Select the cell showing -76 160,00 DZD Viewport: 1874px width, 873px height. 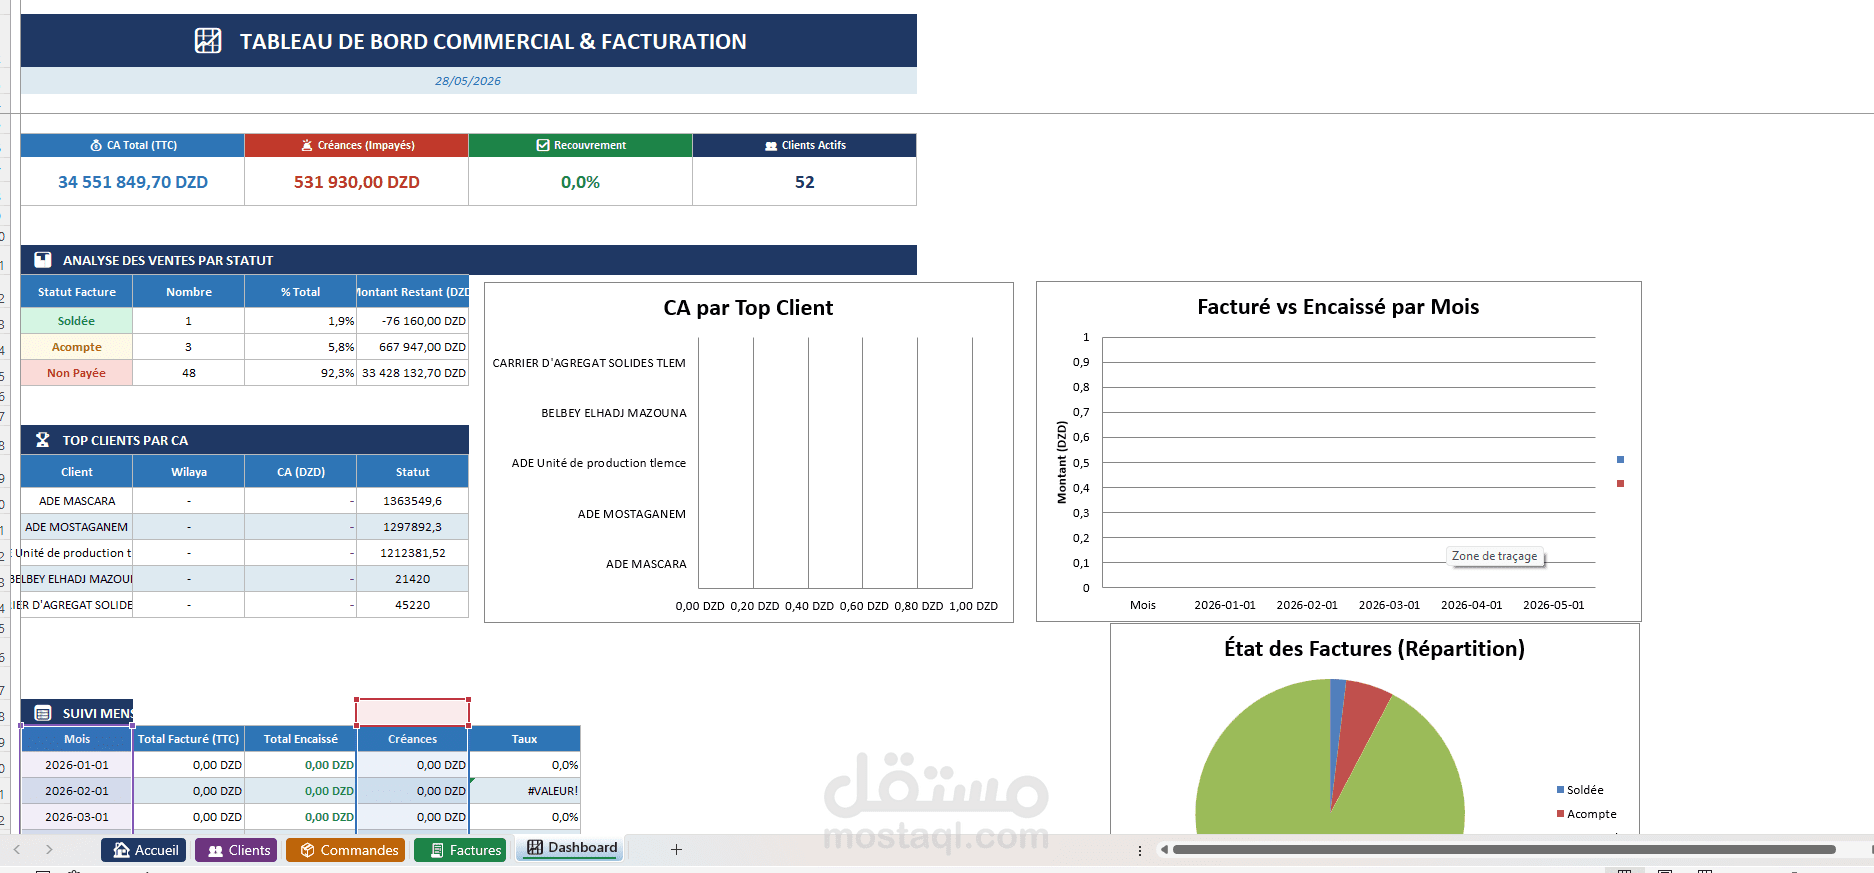(413, 321)
